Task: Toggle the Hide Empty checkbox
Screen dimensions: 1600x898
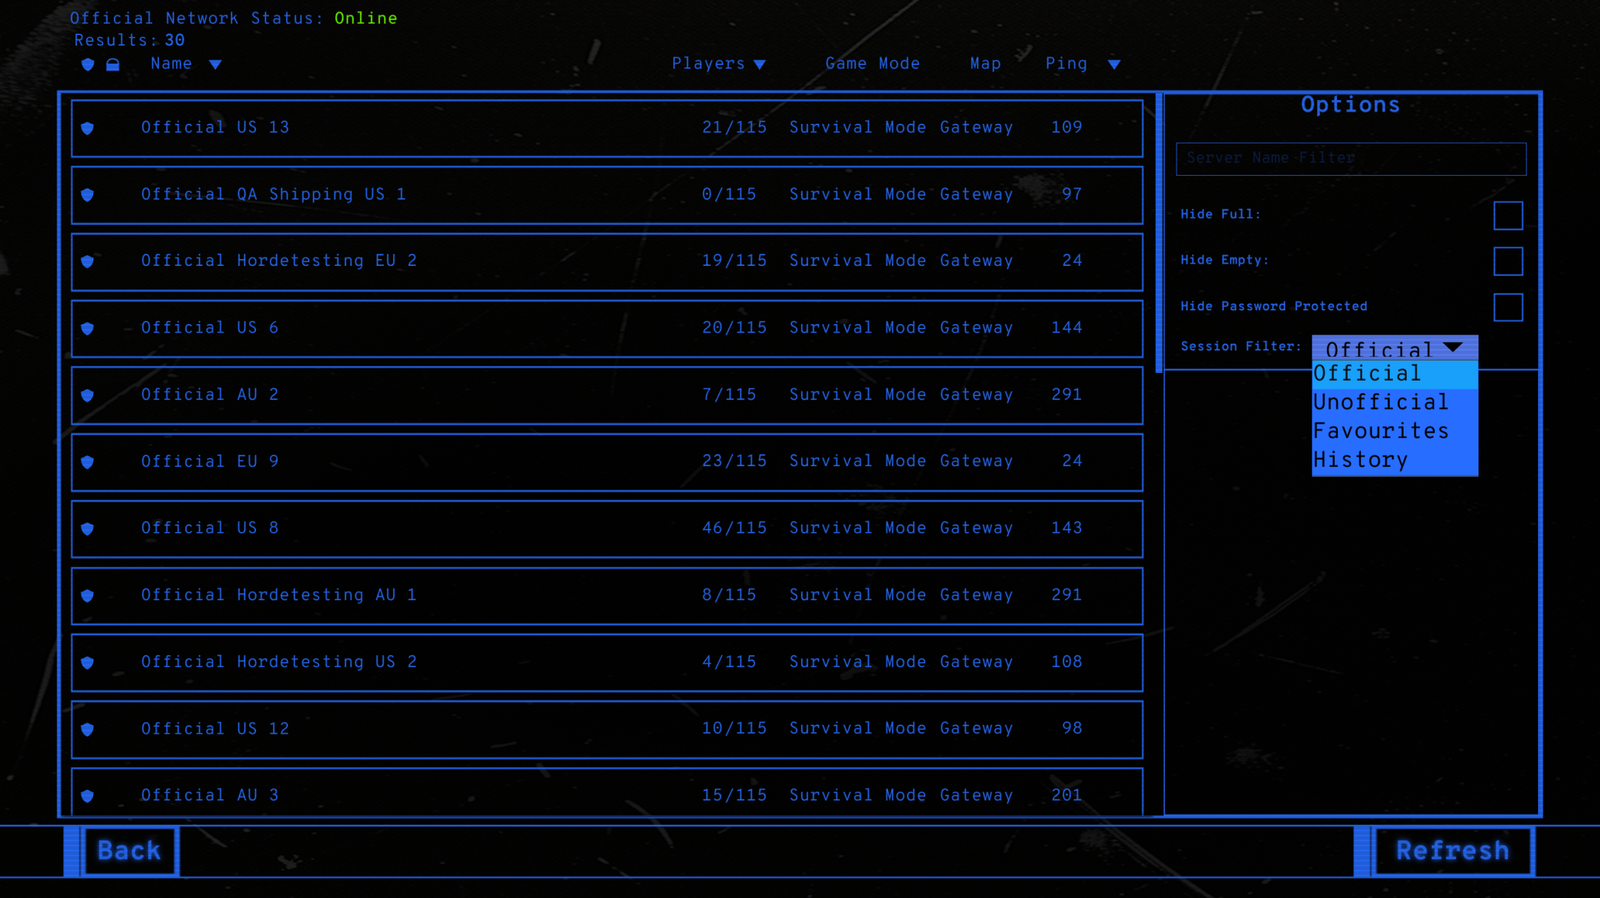Action: coord(1508,261)
